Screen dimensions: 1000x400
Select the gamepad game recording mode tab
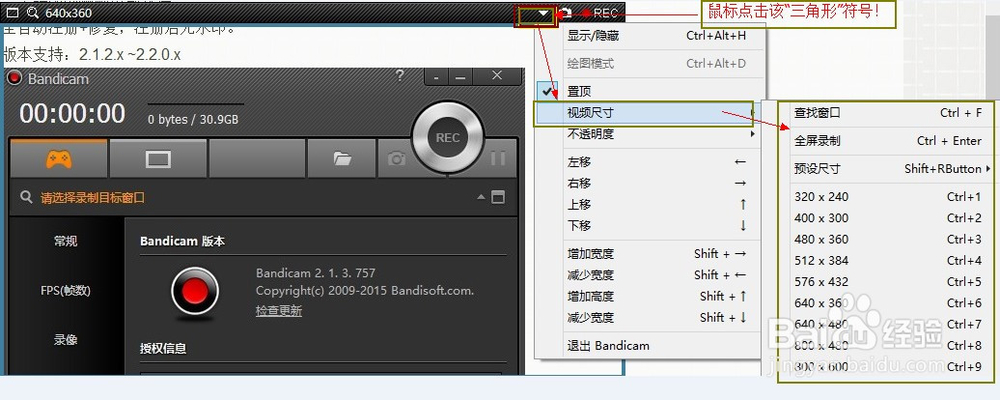[x=59, y=159]
